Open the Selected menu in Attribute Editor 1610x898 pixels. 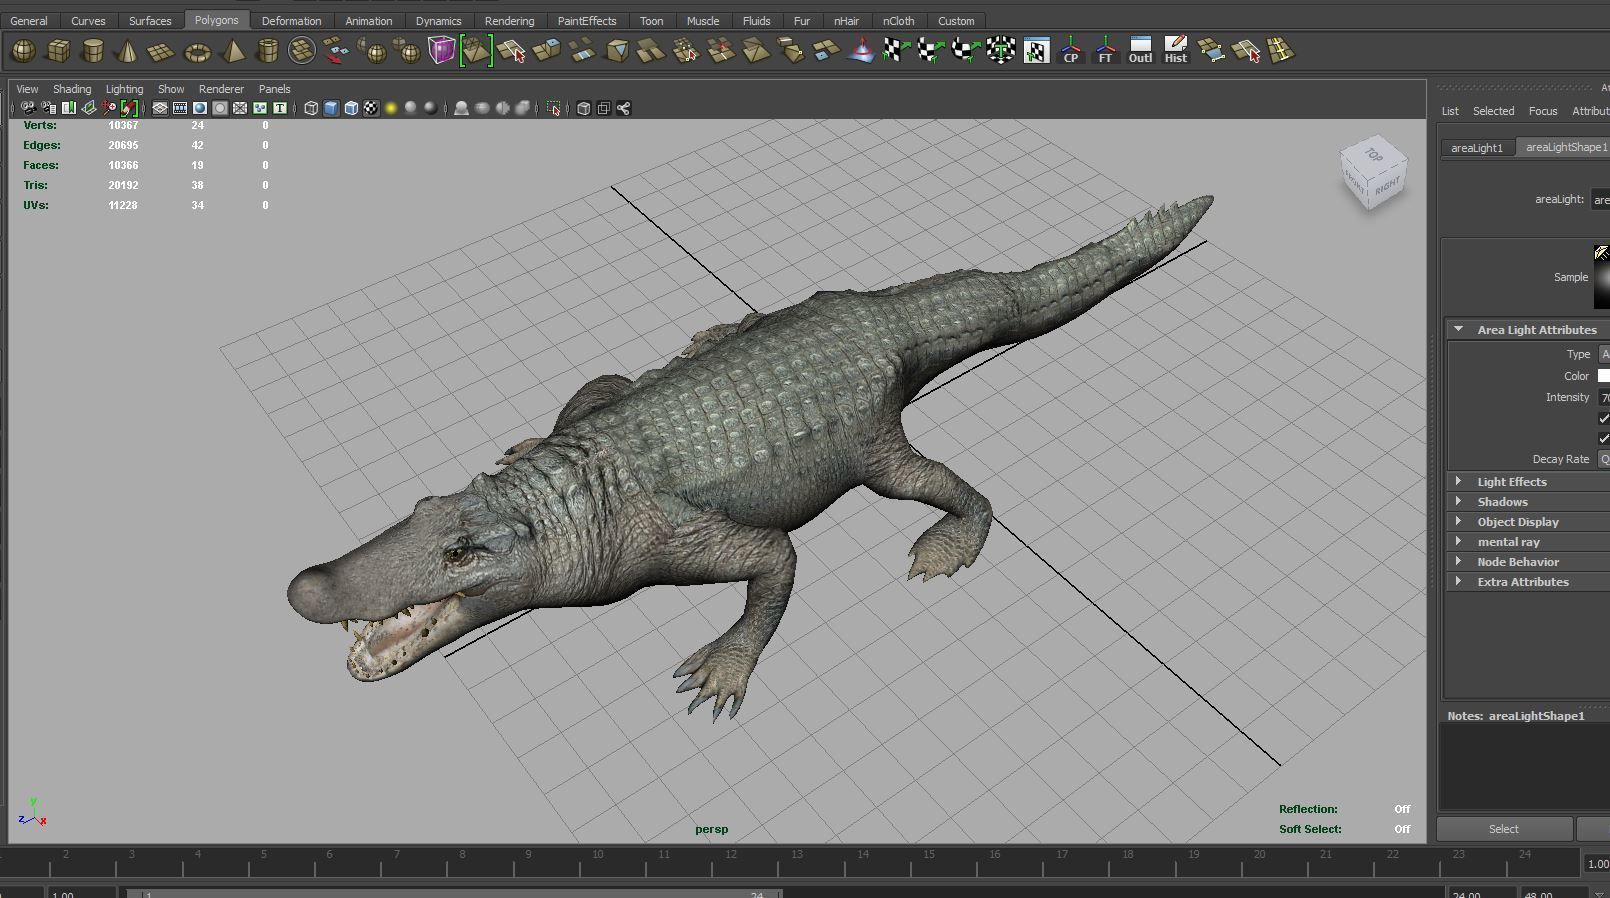tap(1493, 111)
